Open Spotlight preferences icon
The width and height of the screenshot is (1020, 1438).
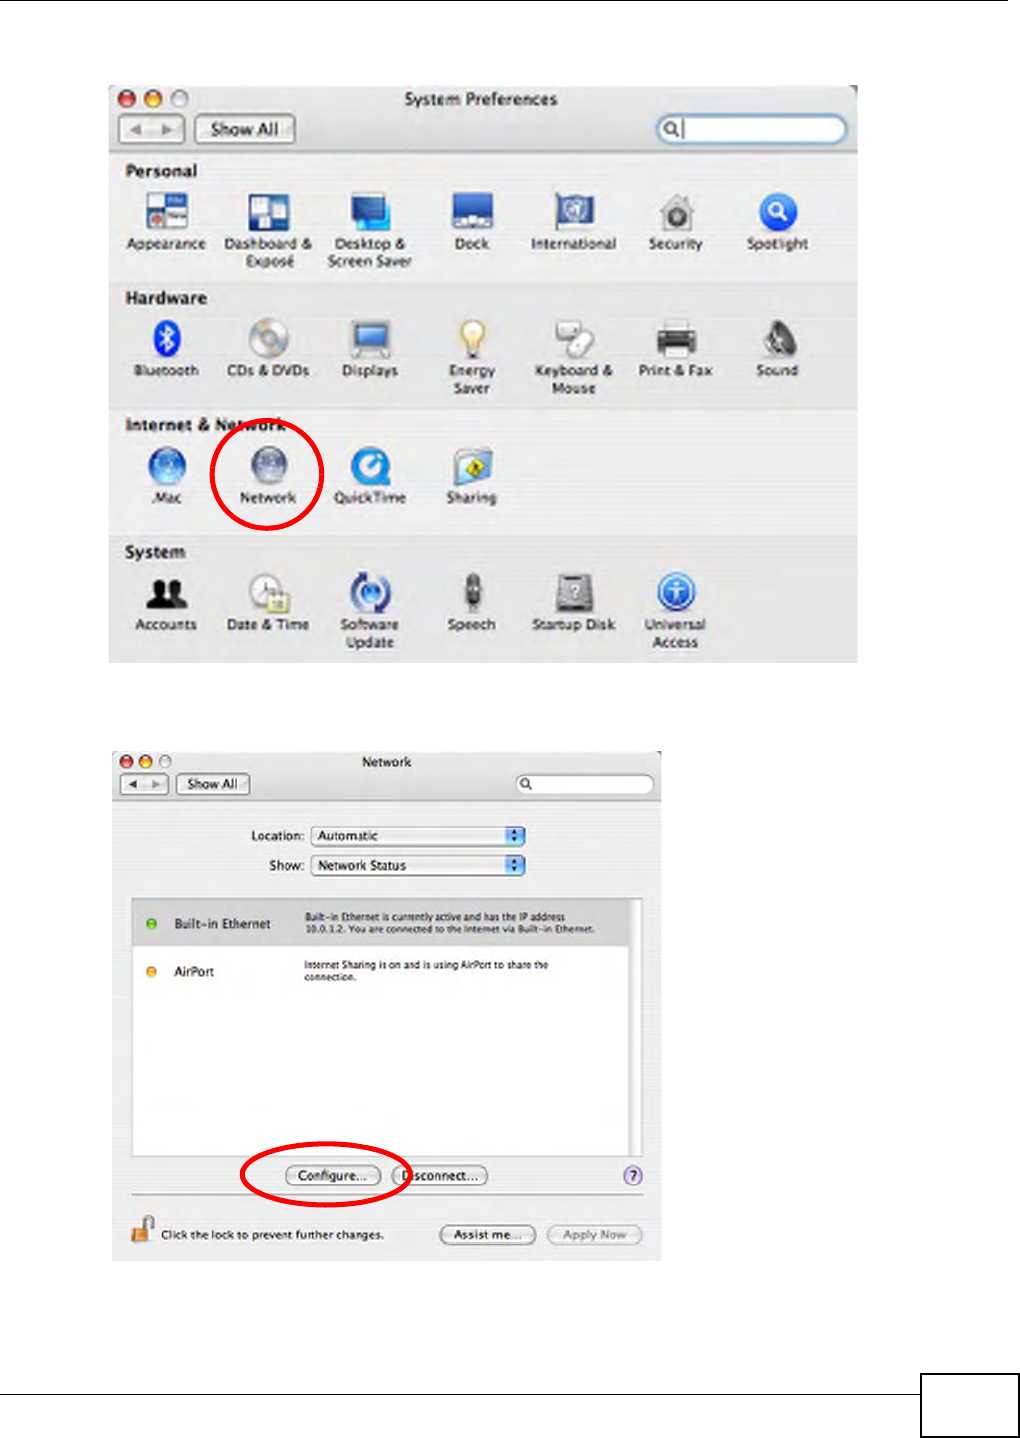(777, 212)
